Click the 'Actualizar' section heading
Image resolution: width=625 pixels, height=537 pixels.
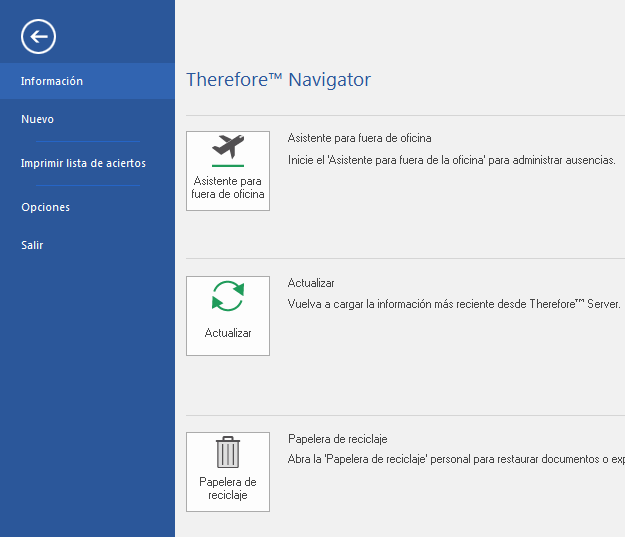pyautogui.click(x=311, y=283)
